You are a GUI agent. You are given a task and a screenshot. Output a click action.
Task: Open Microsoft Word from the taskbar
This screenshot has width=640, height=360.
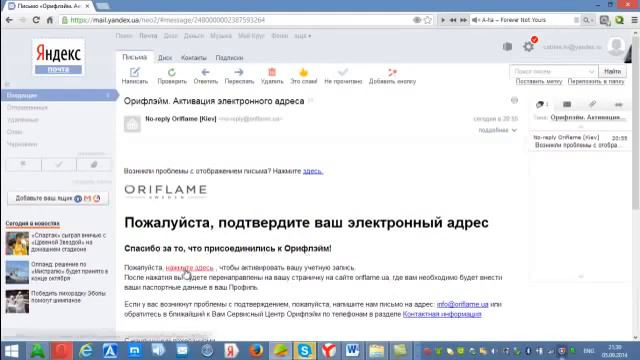point(353,351)
